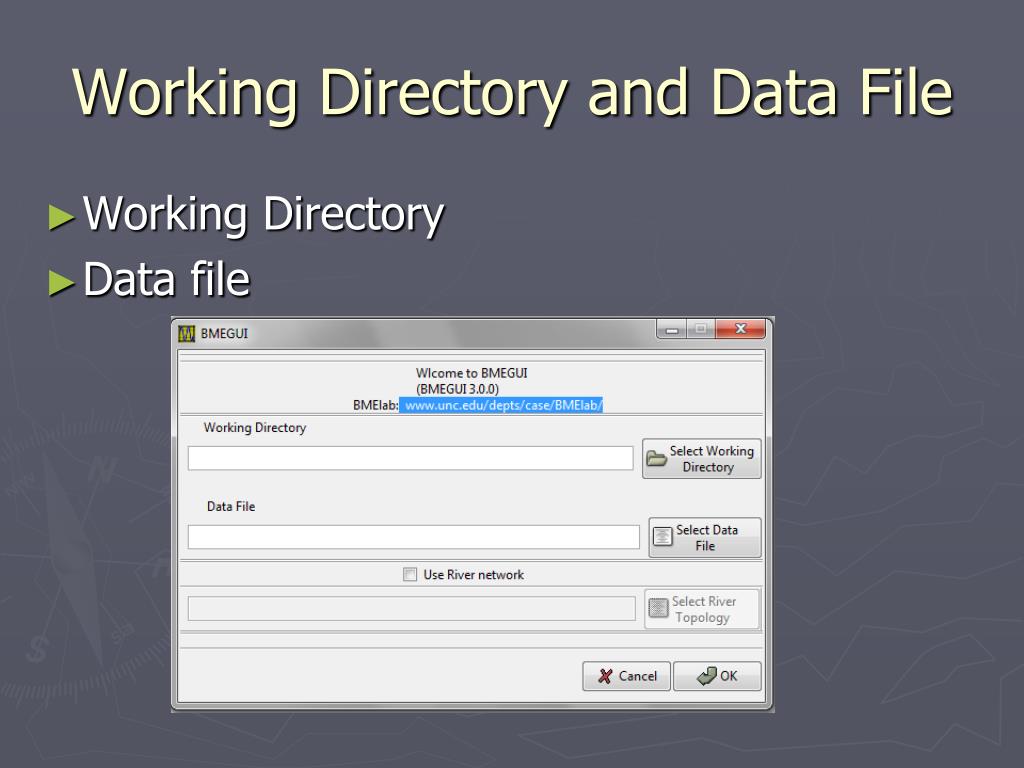The image size is (1024, 768).
Task: Close the BMEGUI window
Action: (x=740, y=328)
